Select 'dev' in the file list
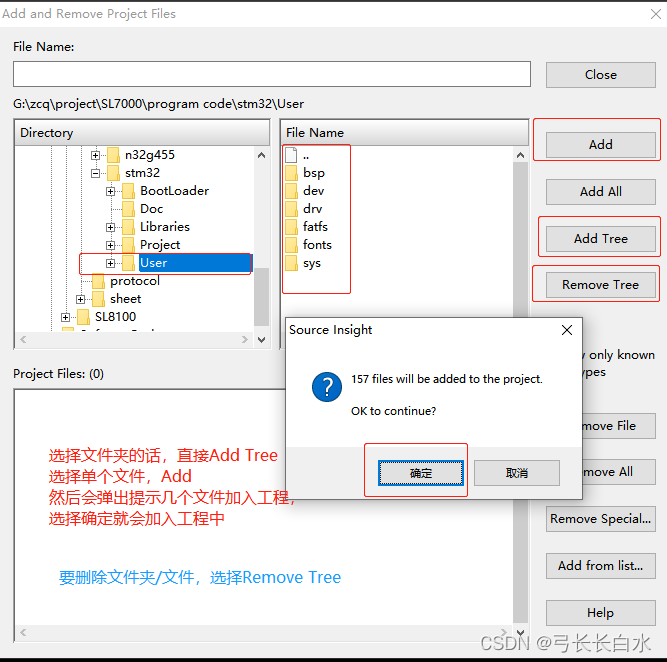The image size is (667, 662). pyautogui.click(x=314, y=191)
